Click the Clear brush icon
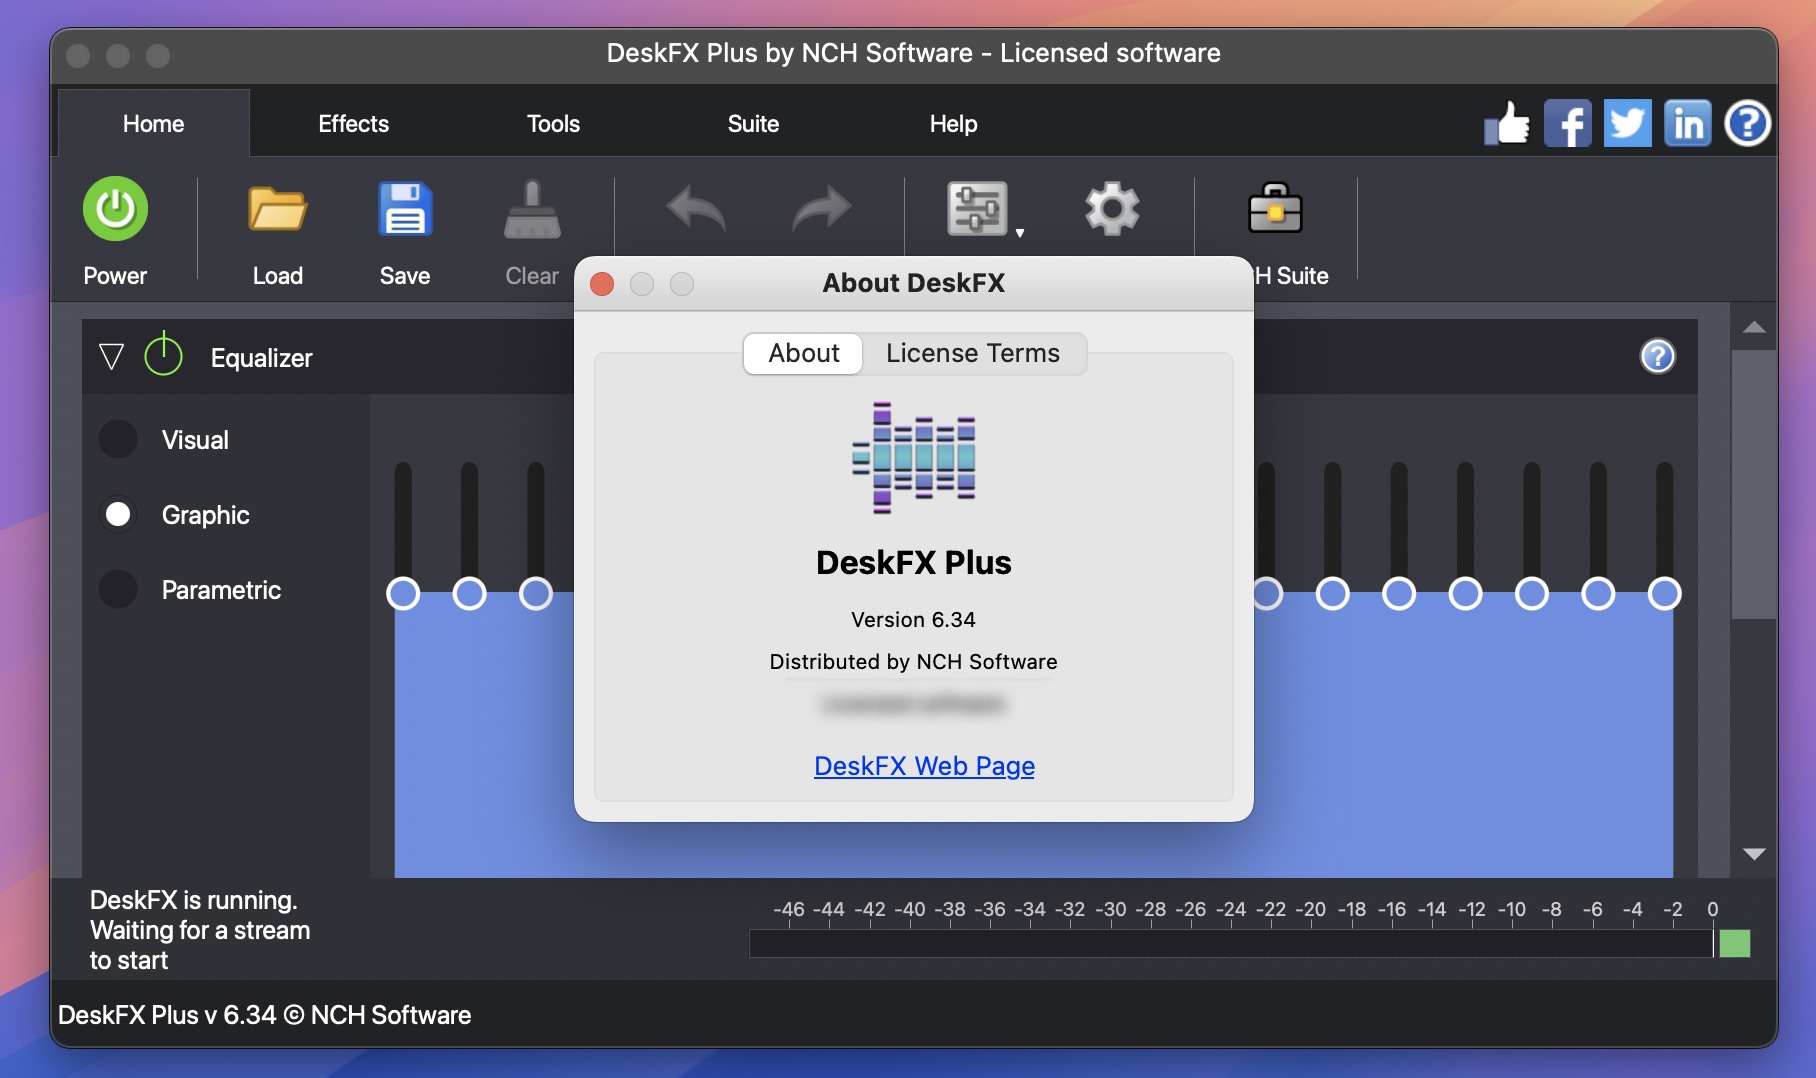Screen dimensions: 1816x1078 click(532, 209)
